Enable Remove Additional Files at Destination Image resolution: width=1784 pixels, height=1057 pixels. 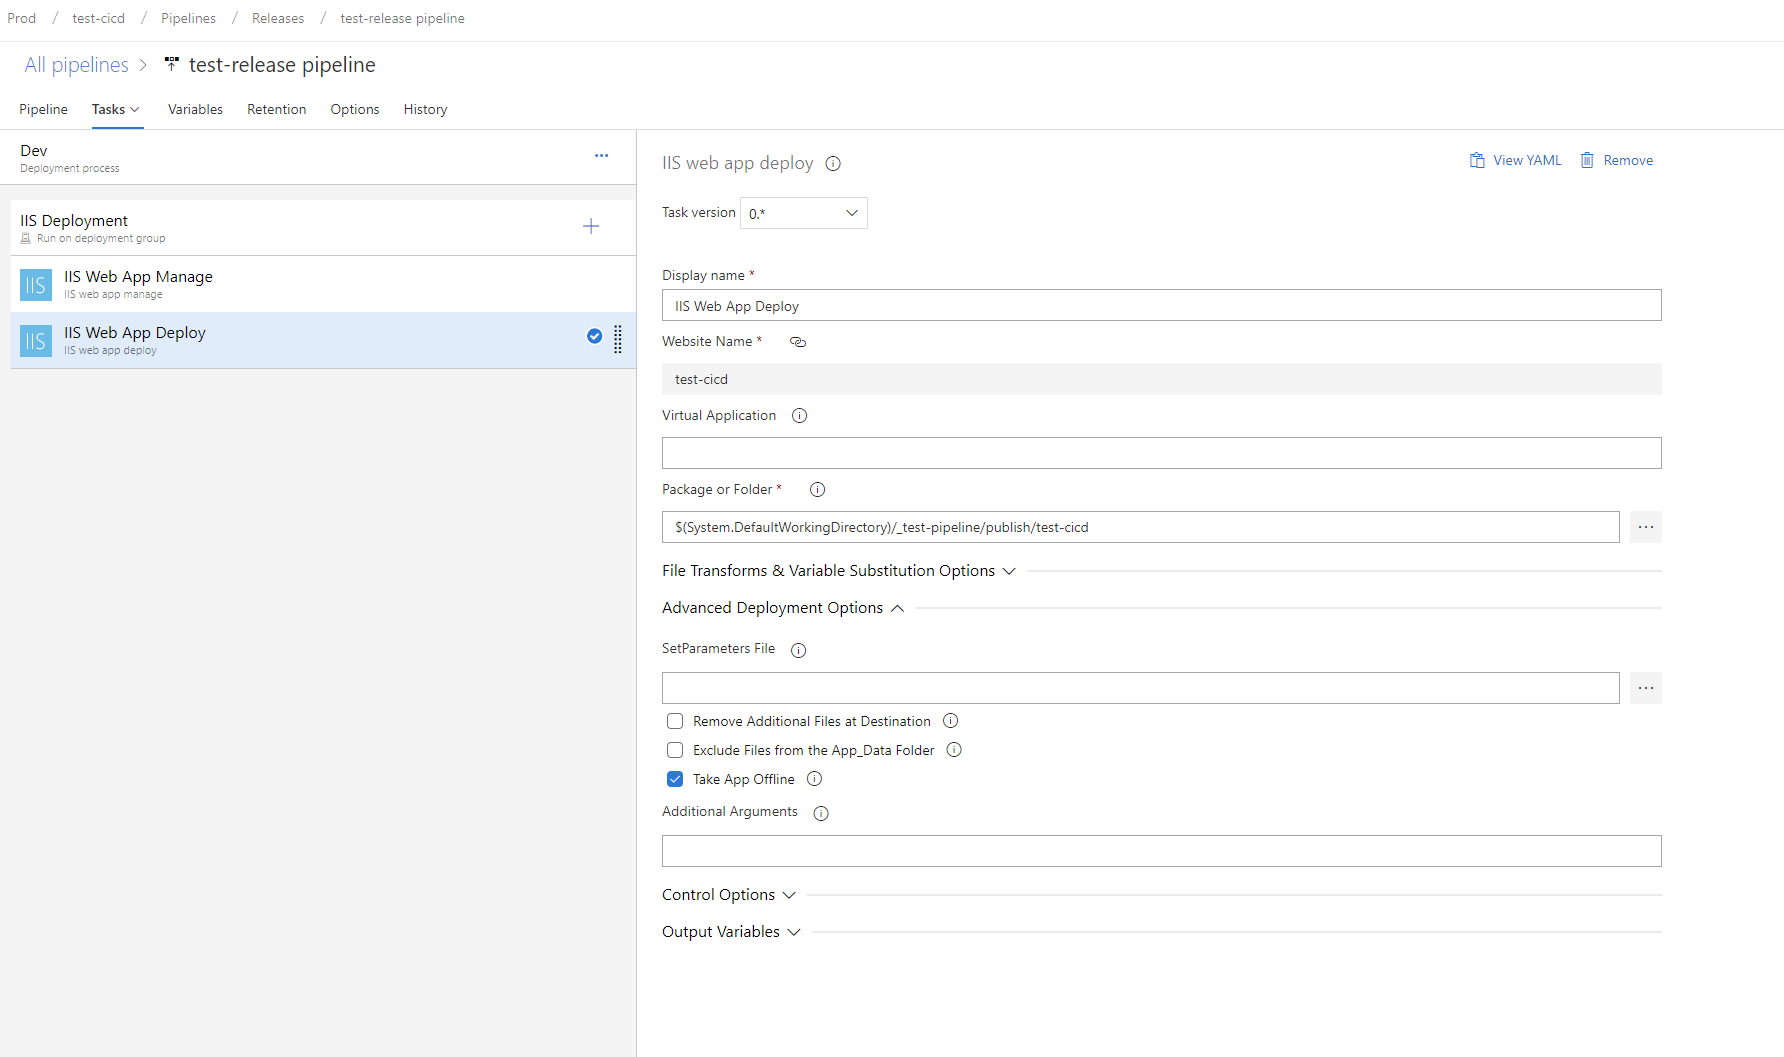[x=675, y=721]
